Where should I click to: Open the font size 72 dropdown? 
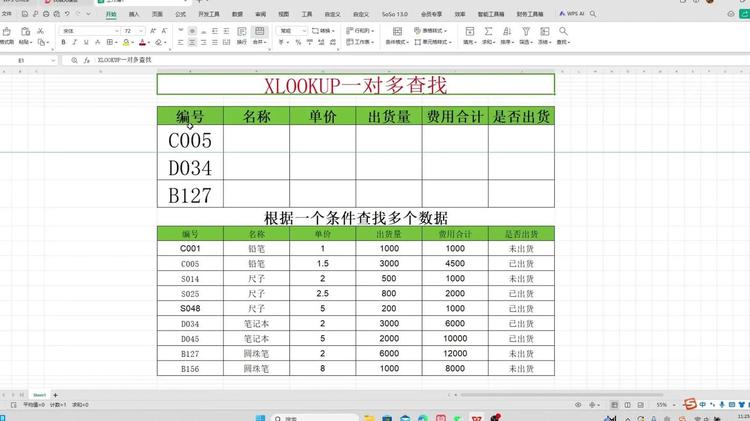pyautogui.click(x=141, y=31)
